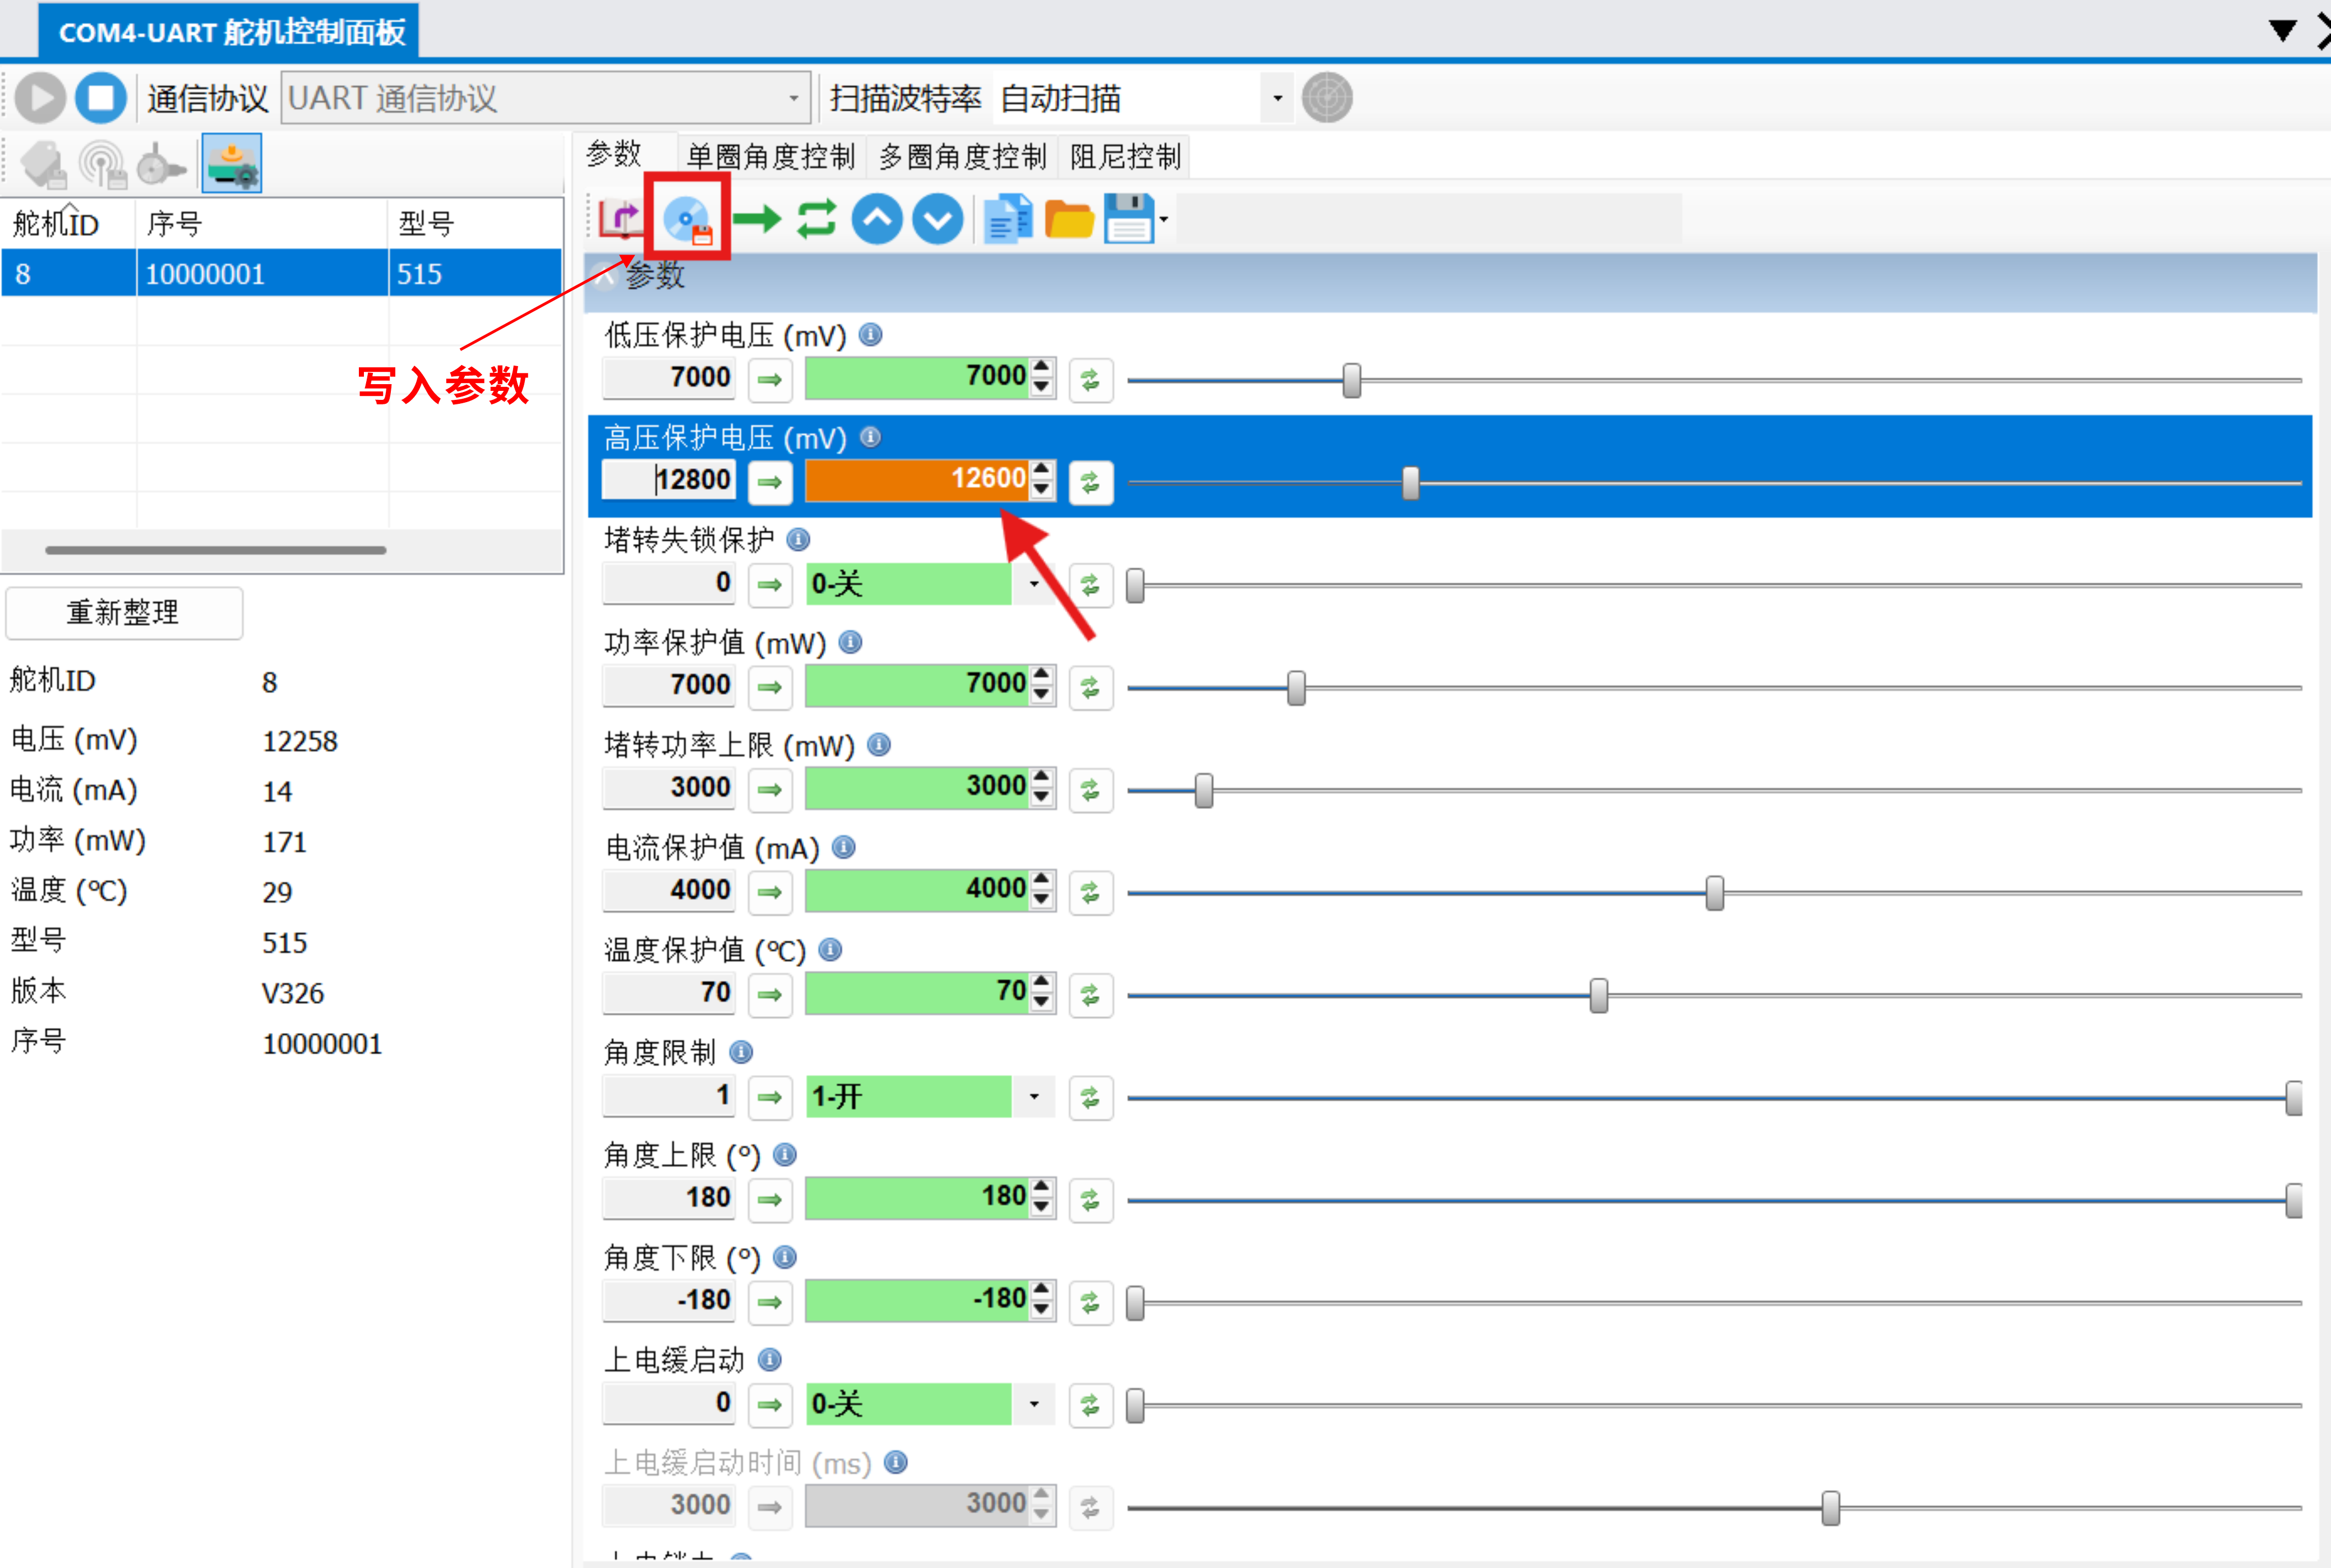Click the blue stop button
Screen dimensions: 2331x1568
click(101, 98)
